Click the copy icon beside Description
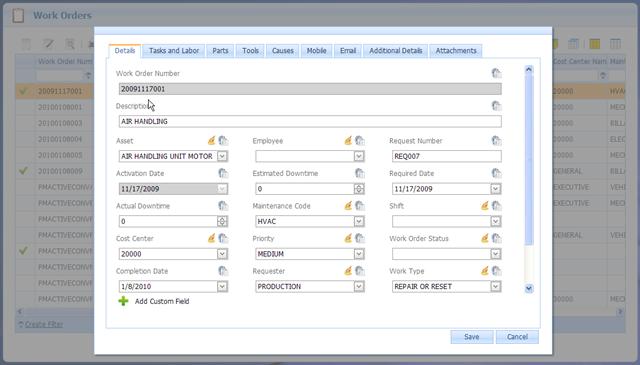The width and height of the screenshot is (640, 365). point(496,106)
